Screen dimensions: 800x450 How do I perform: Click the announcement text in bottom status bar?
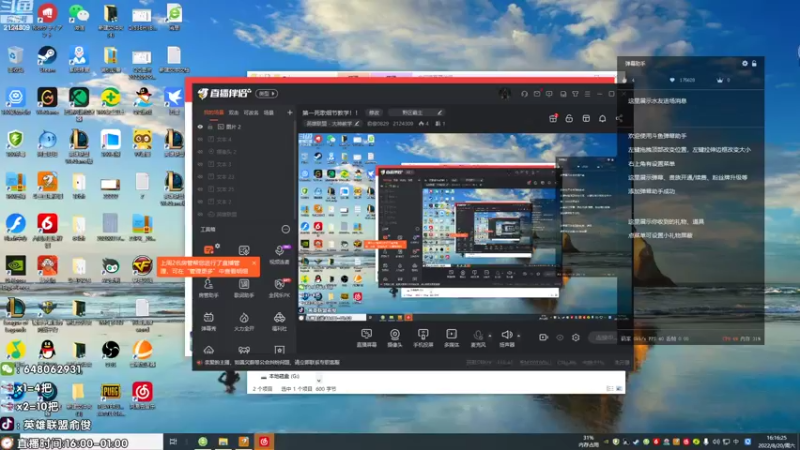click(272, 362)
